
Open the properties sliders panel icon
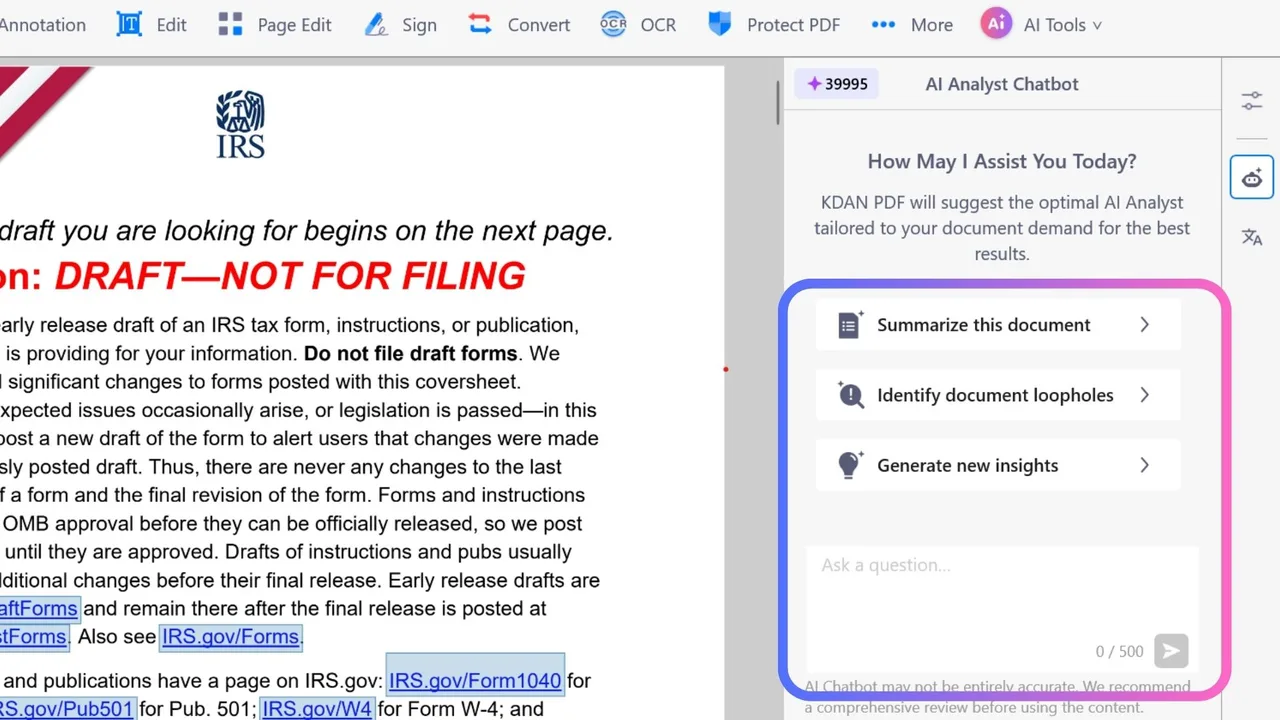[x=1252, y=101]
